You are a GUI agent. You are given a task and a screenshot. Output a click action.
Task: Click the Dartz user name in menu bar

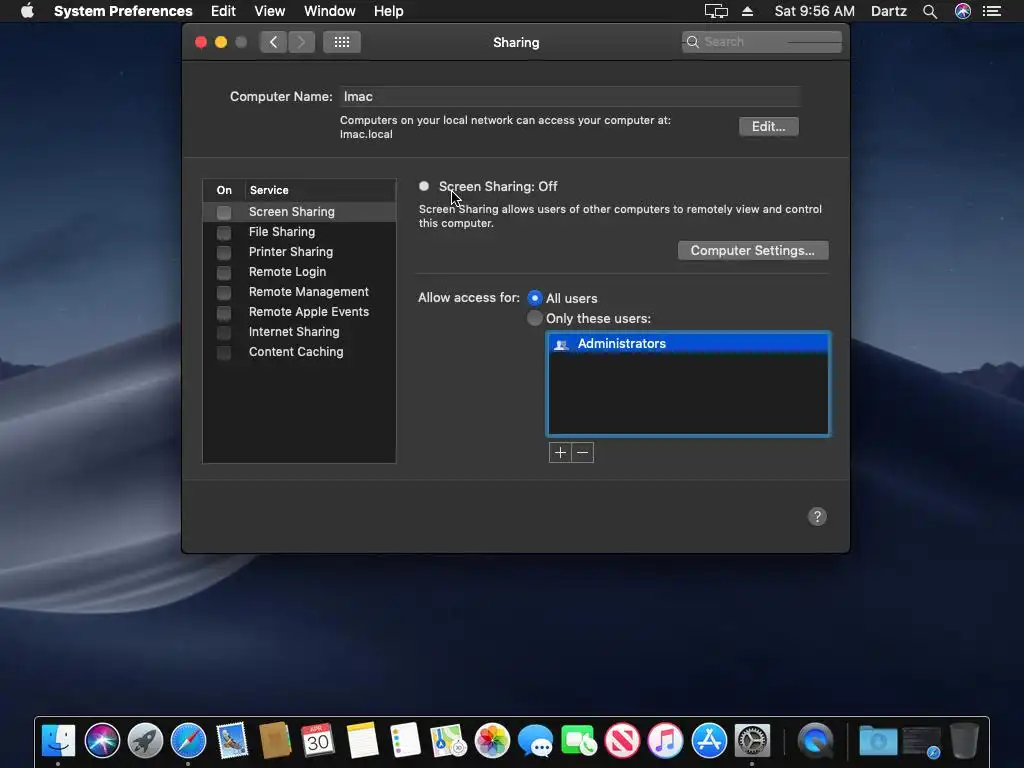pos(889,11)
